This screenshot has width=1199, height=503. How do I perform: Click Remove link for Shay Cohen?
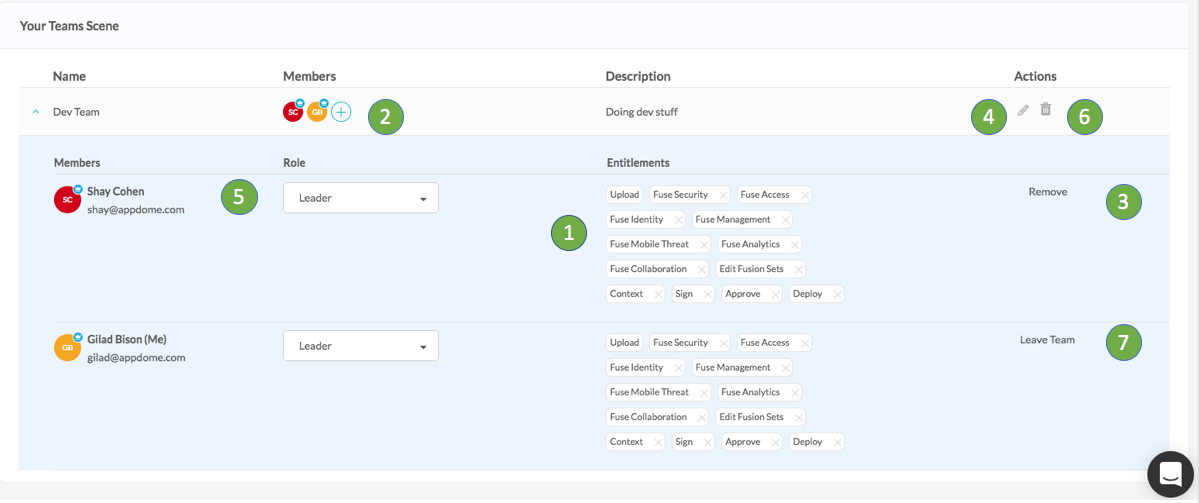(1047, 192)
